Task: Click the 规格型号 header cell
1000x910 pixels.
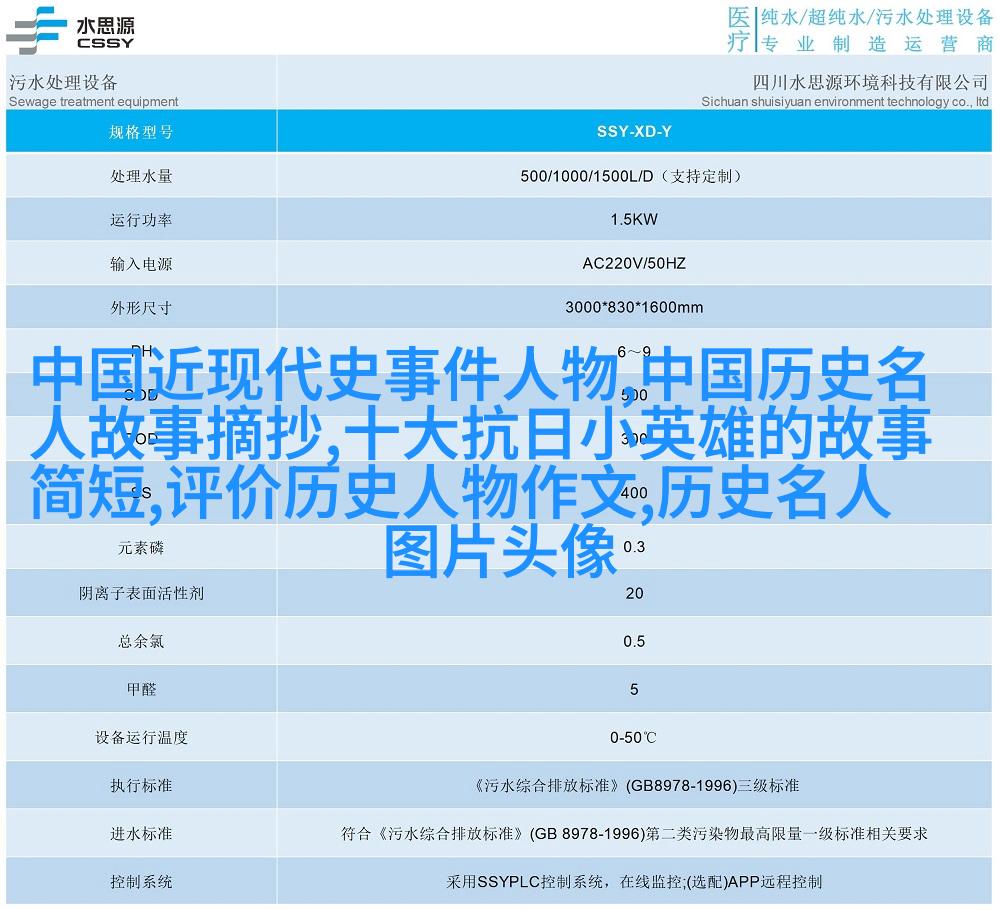Action: tap(141, 132)
